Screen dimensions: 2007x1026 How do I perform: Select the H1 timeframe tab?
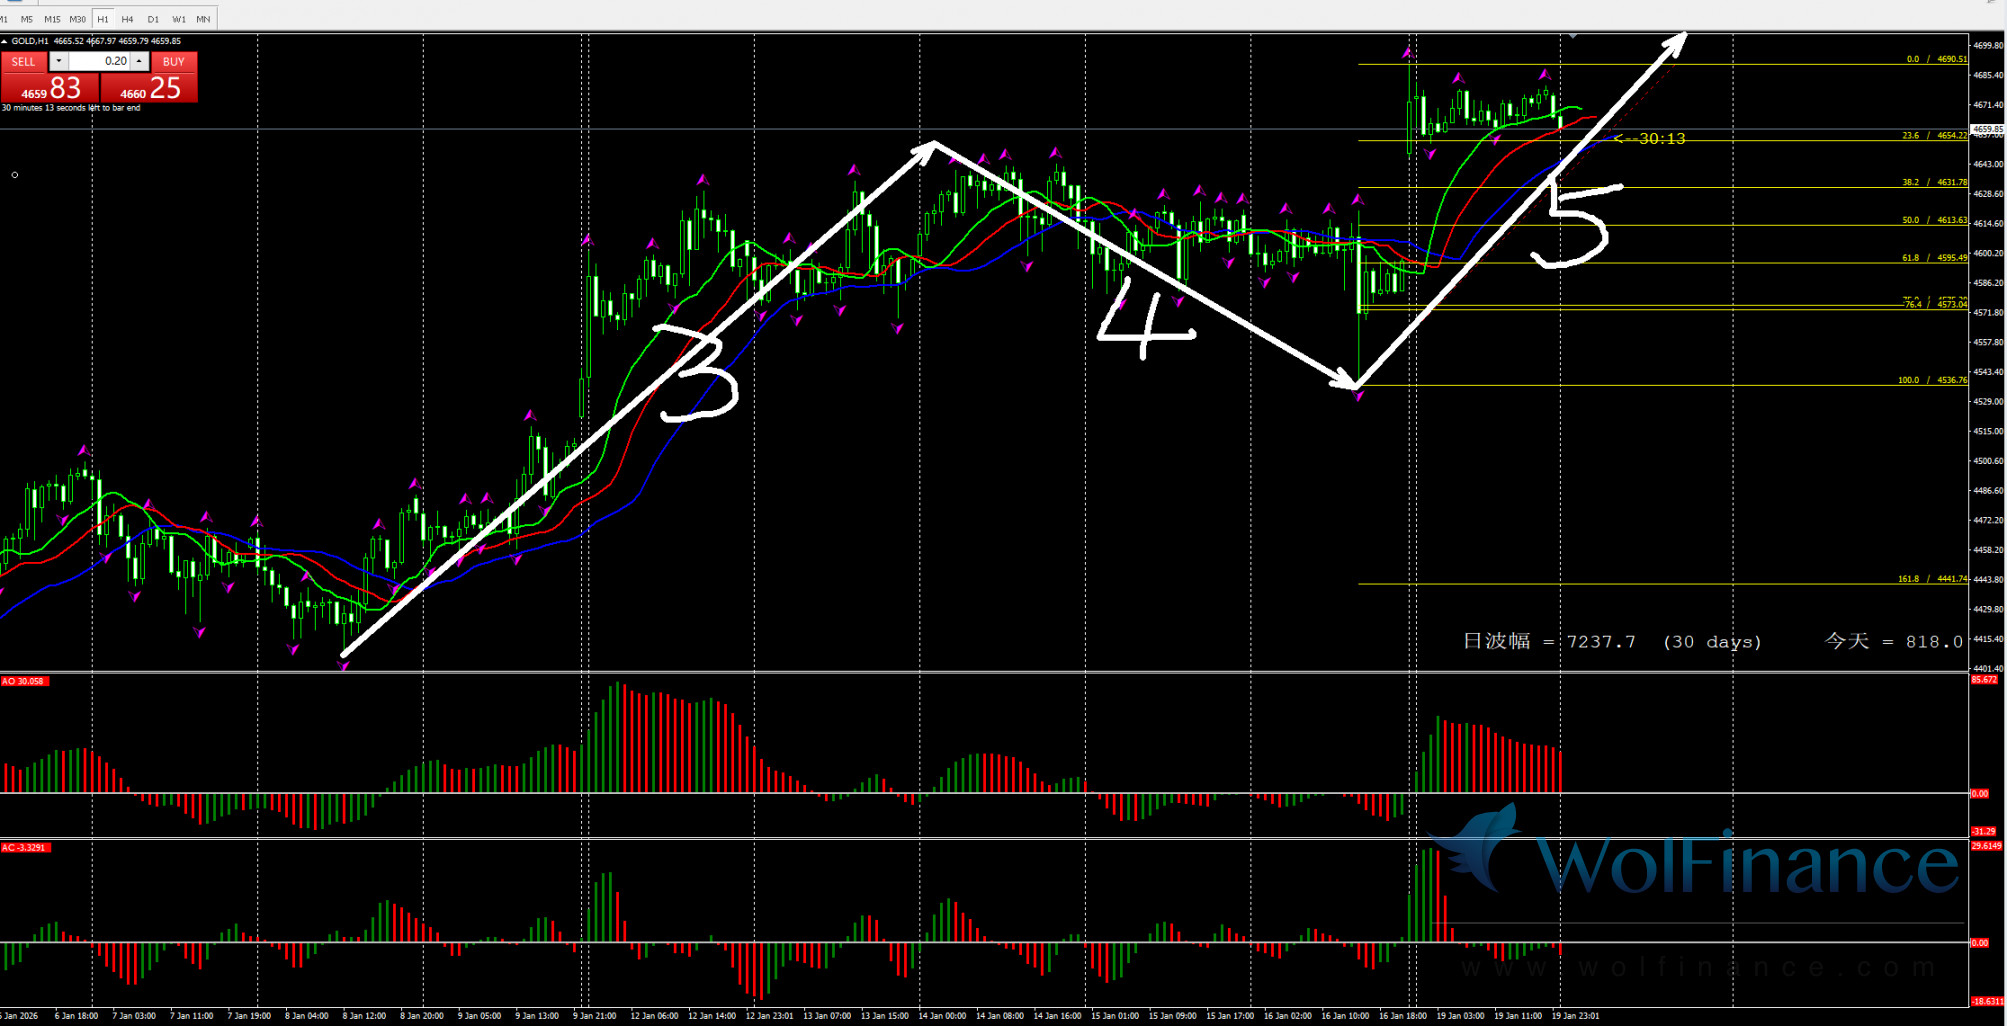103,19
